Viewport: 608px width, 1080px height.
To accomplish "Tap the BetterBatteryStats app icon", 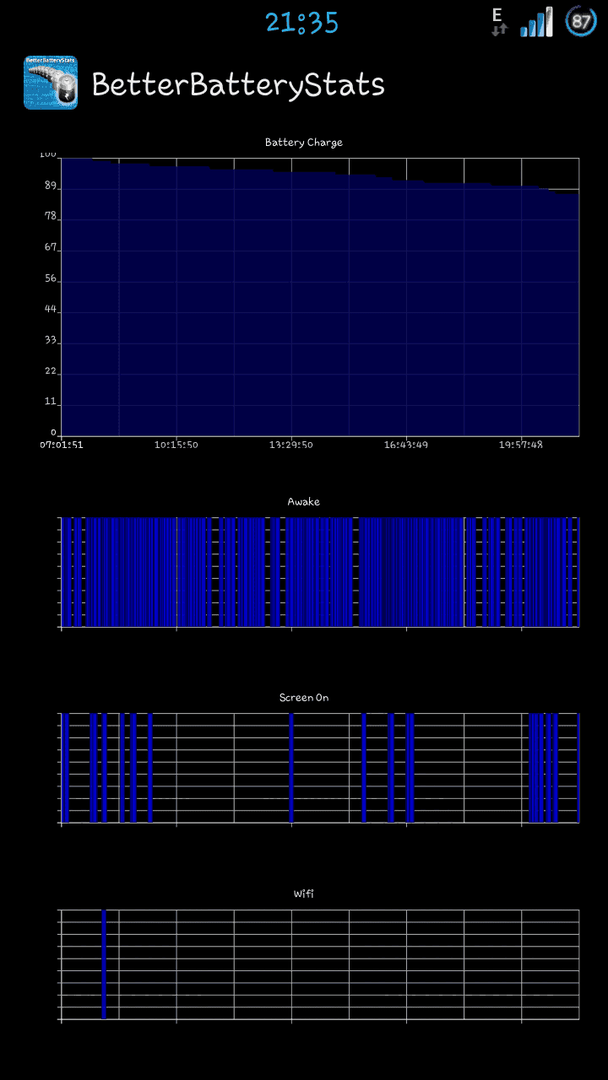I will (x=50, y=83).
